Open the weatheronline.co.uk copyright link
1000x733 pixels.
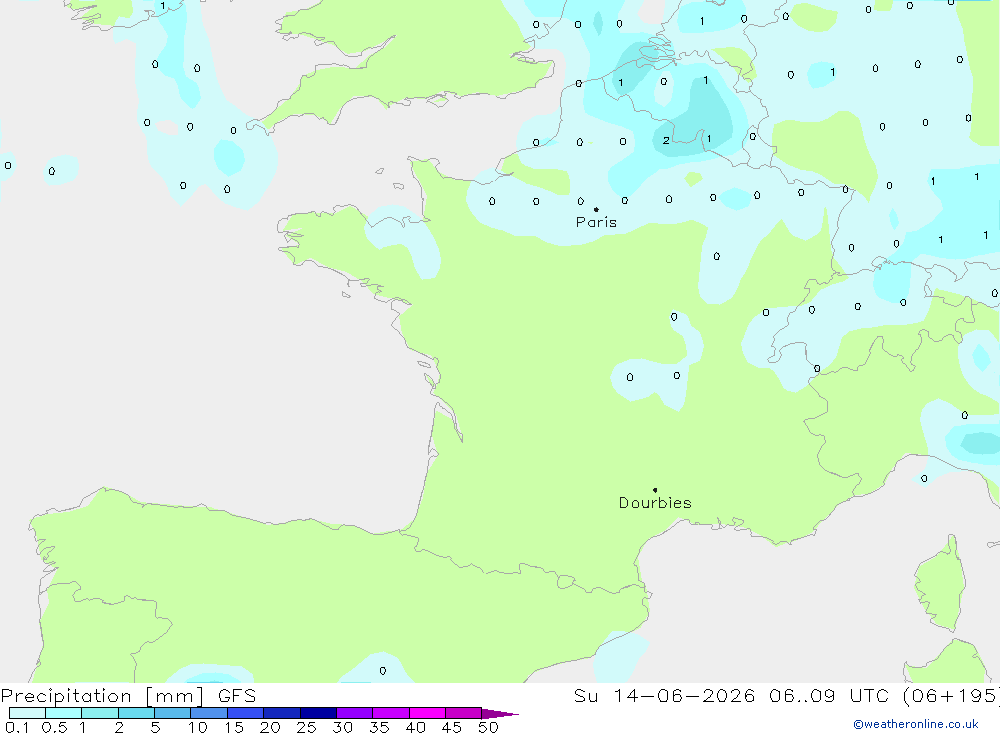click(x=915, y=724)
